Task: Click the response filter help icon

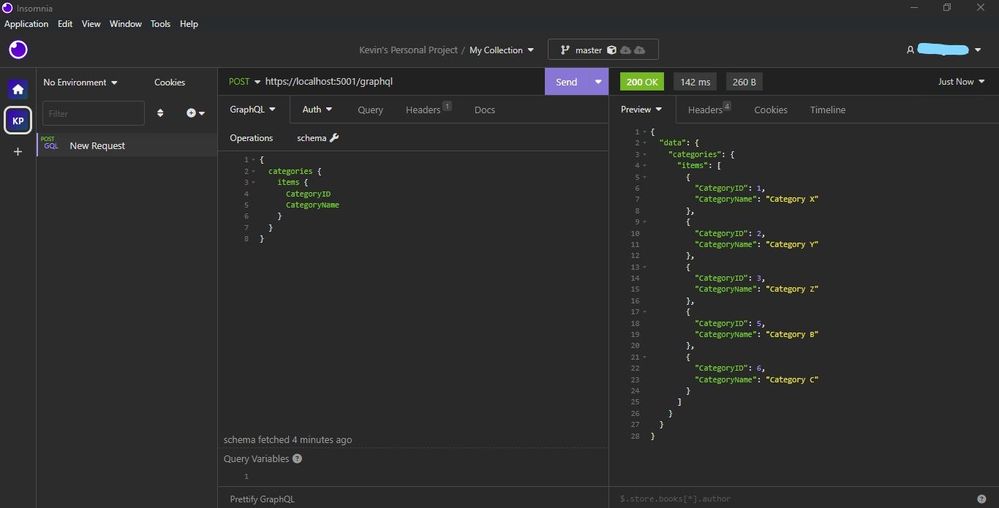Action: point(981,498)
